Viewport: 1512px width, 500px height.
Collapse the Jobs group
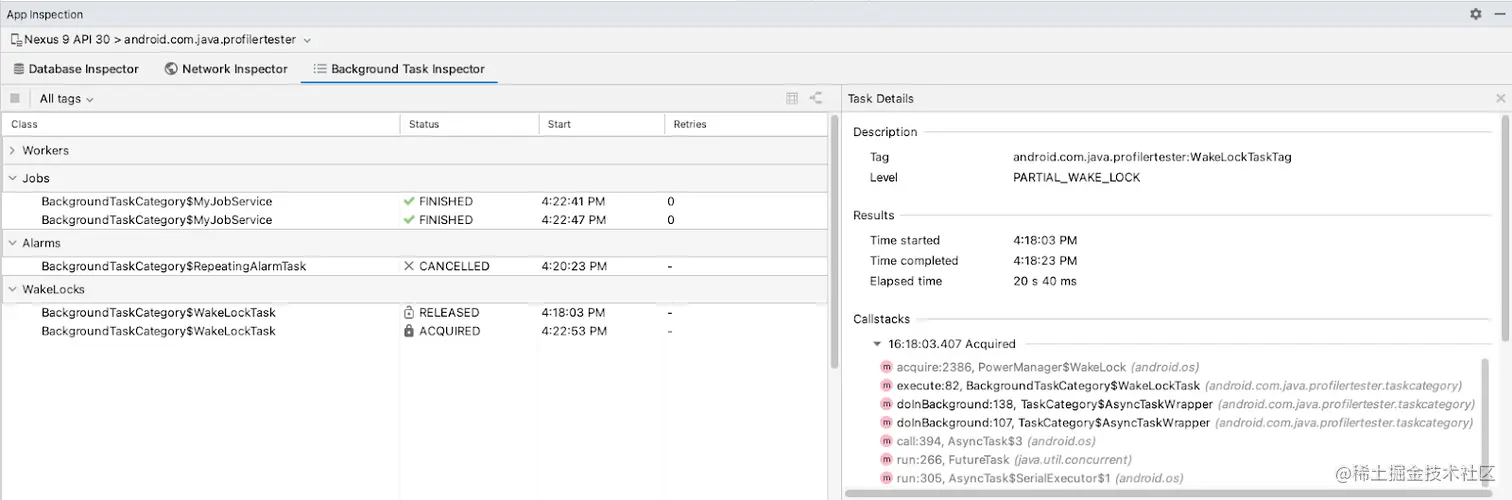[x=12, y=178]
